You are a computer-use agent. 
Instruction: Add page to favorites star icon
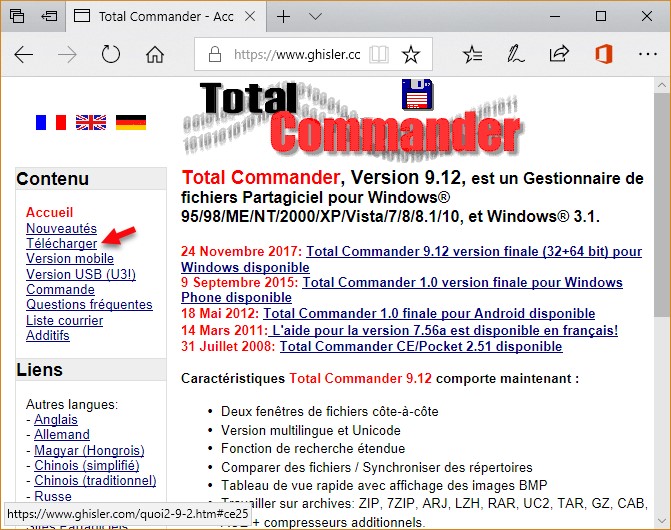(x=411, y=54)
